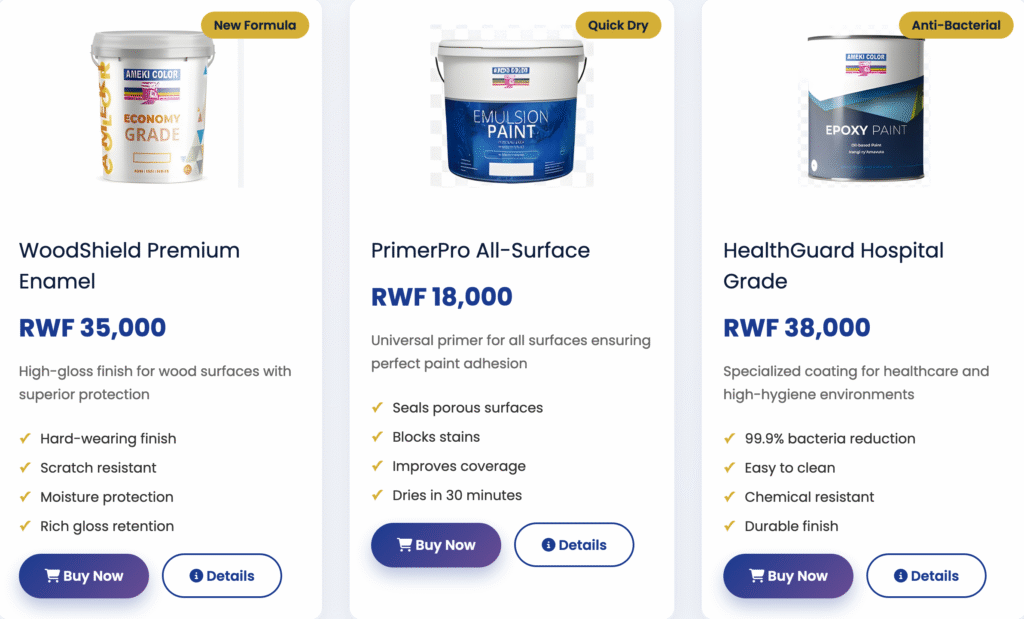Screen dimensions: 1024x619
Task: Click checkmark beside Dries in 30 minutes
Action: (377, 495)
